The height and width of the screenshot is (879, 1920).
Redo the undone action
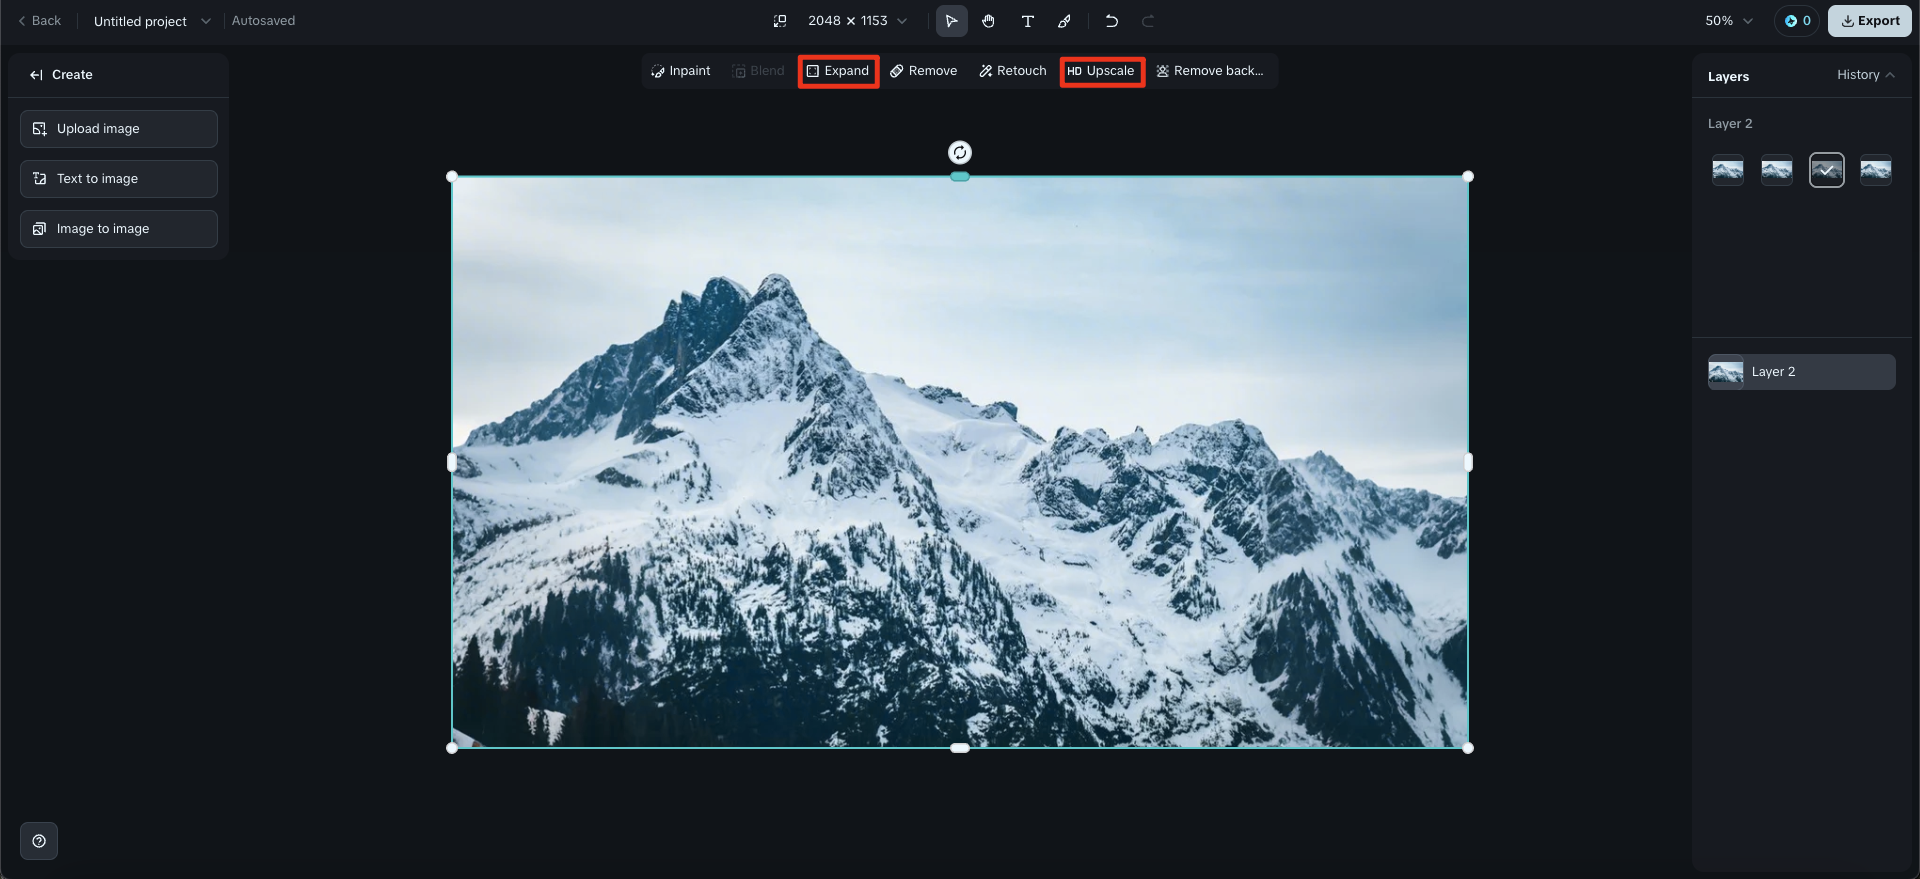click(1148, 21)
